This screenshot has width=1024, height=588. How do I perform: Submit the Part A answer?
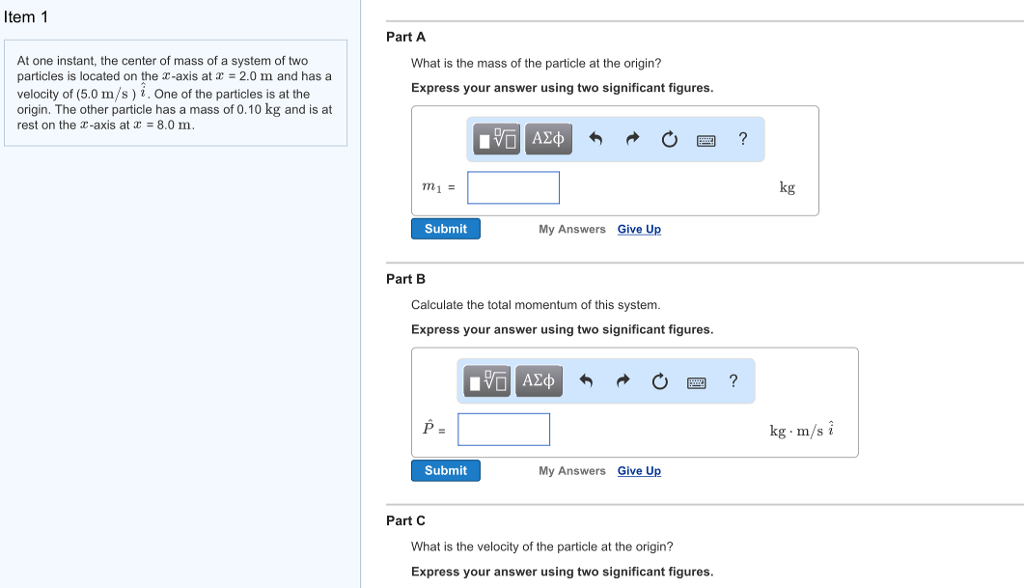[x=445, y=229]
